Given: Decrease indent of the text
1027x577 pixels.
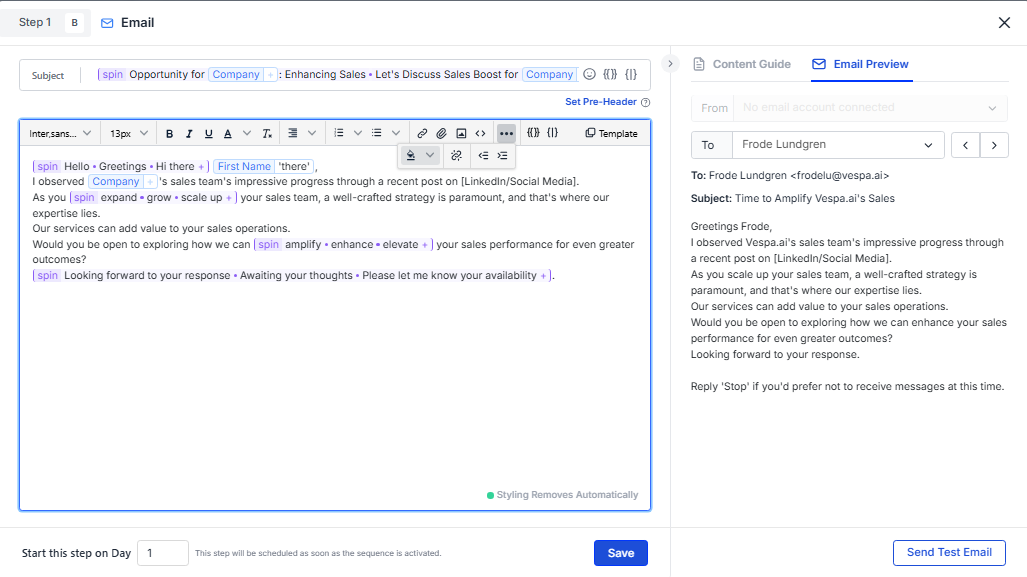Looking at the screenshot, I should pos(483,156).
